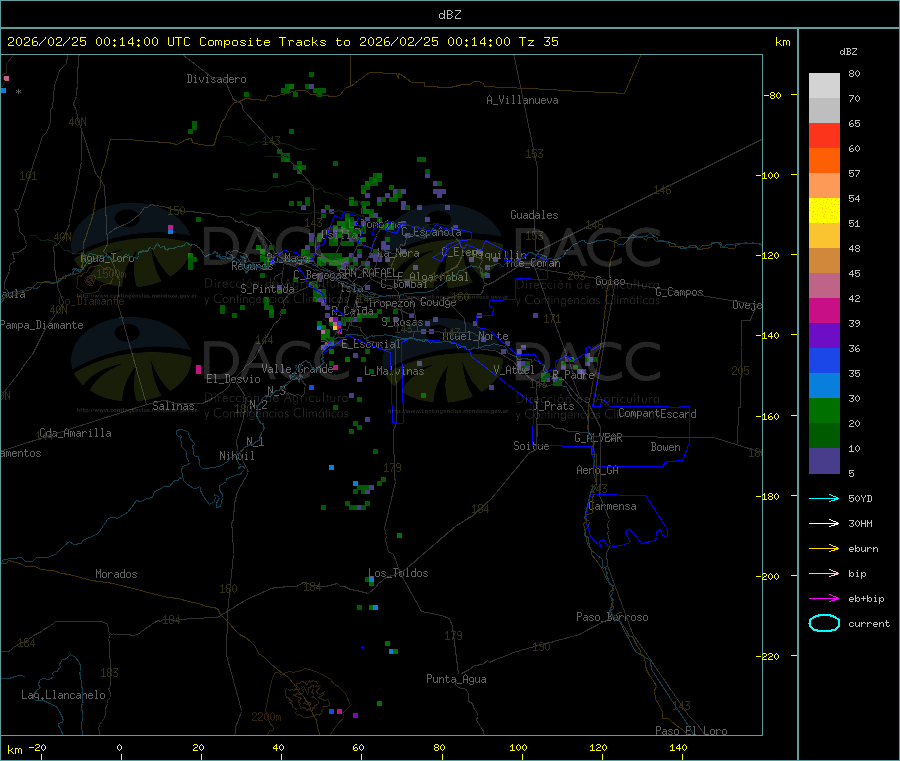
Task: Click the pink bip arrow in legend
Action: (824, 573)
